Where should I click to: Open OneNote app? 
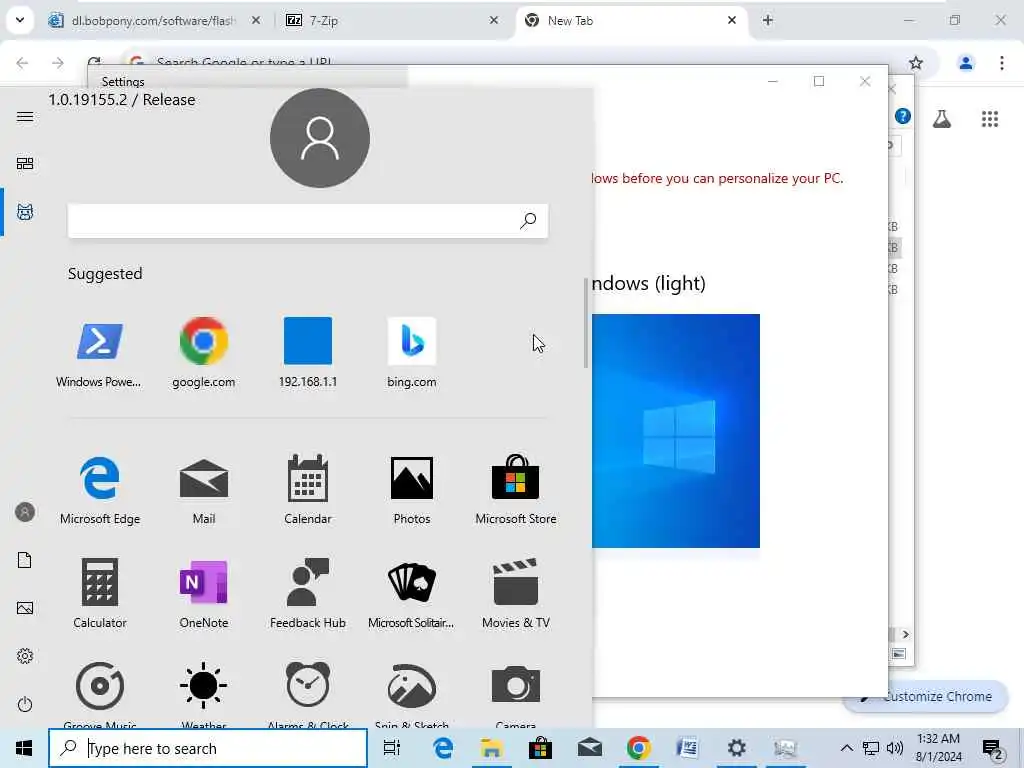click(204, 593)
